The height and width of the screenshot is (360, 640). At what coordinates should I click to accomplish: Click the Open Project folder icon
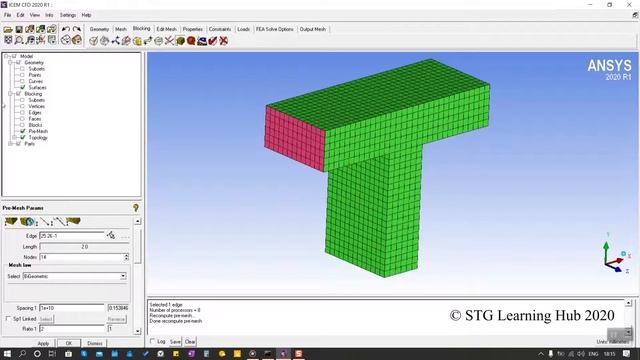[x=8, y=29]
